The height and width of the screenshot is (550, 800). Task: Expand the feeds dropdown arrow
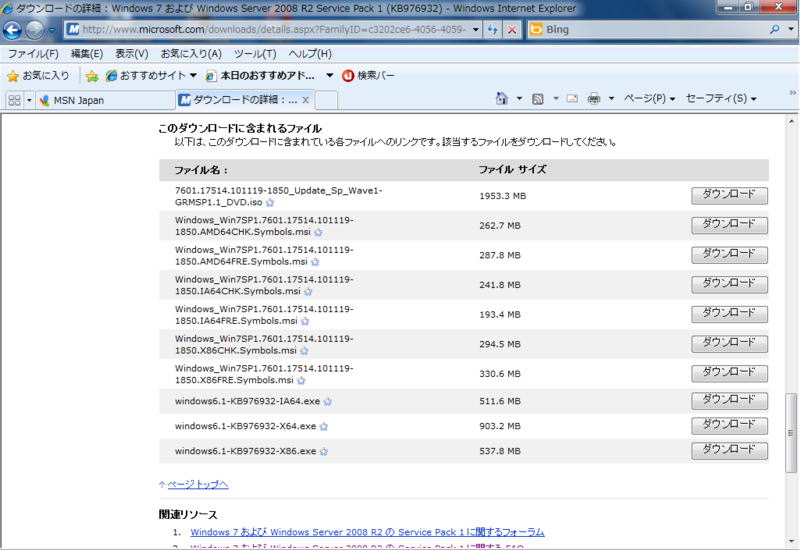[x=556, y=98]
